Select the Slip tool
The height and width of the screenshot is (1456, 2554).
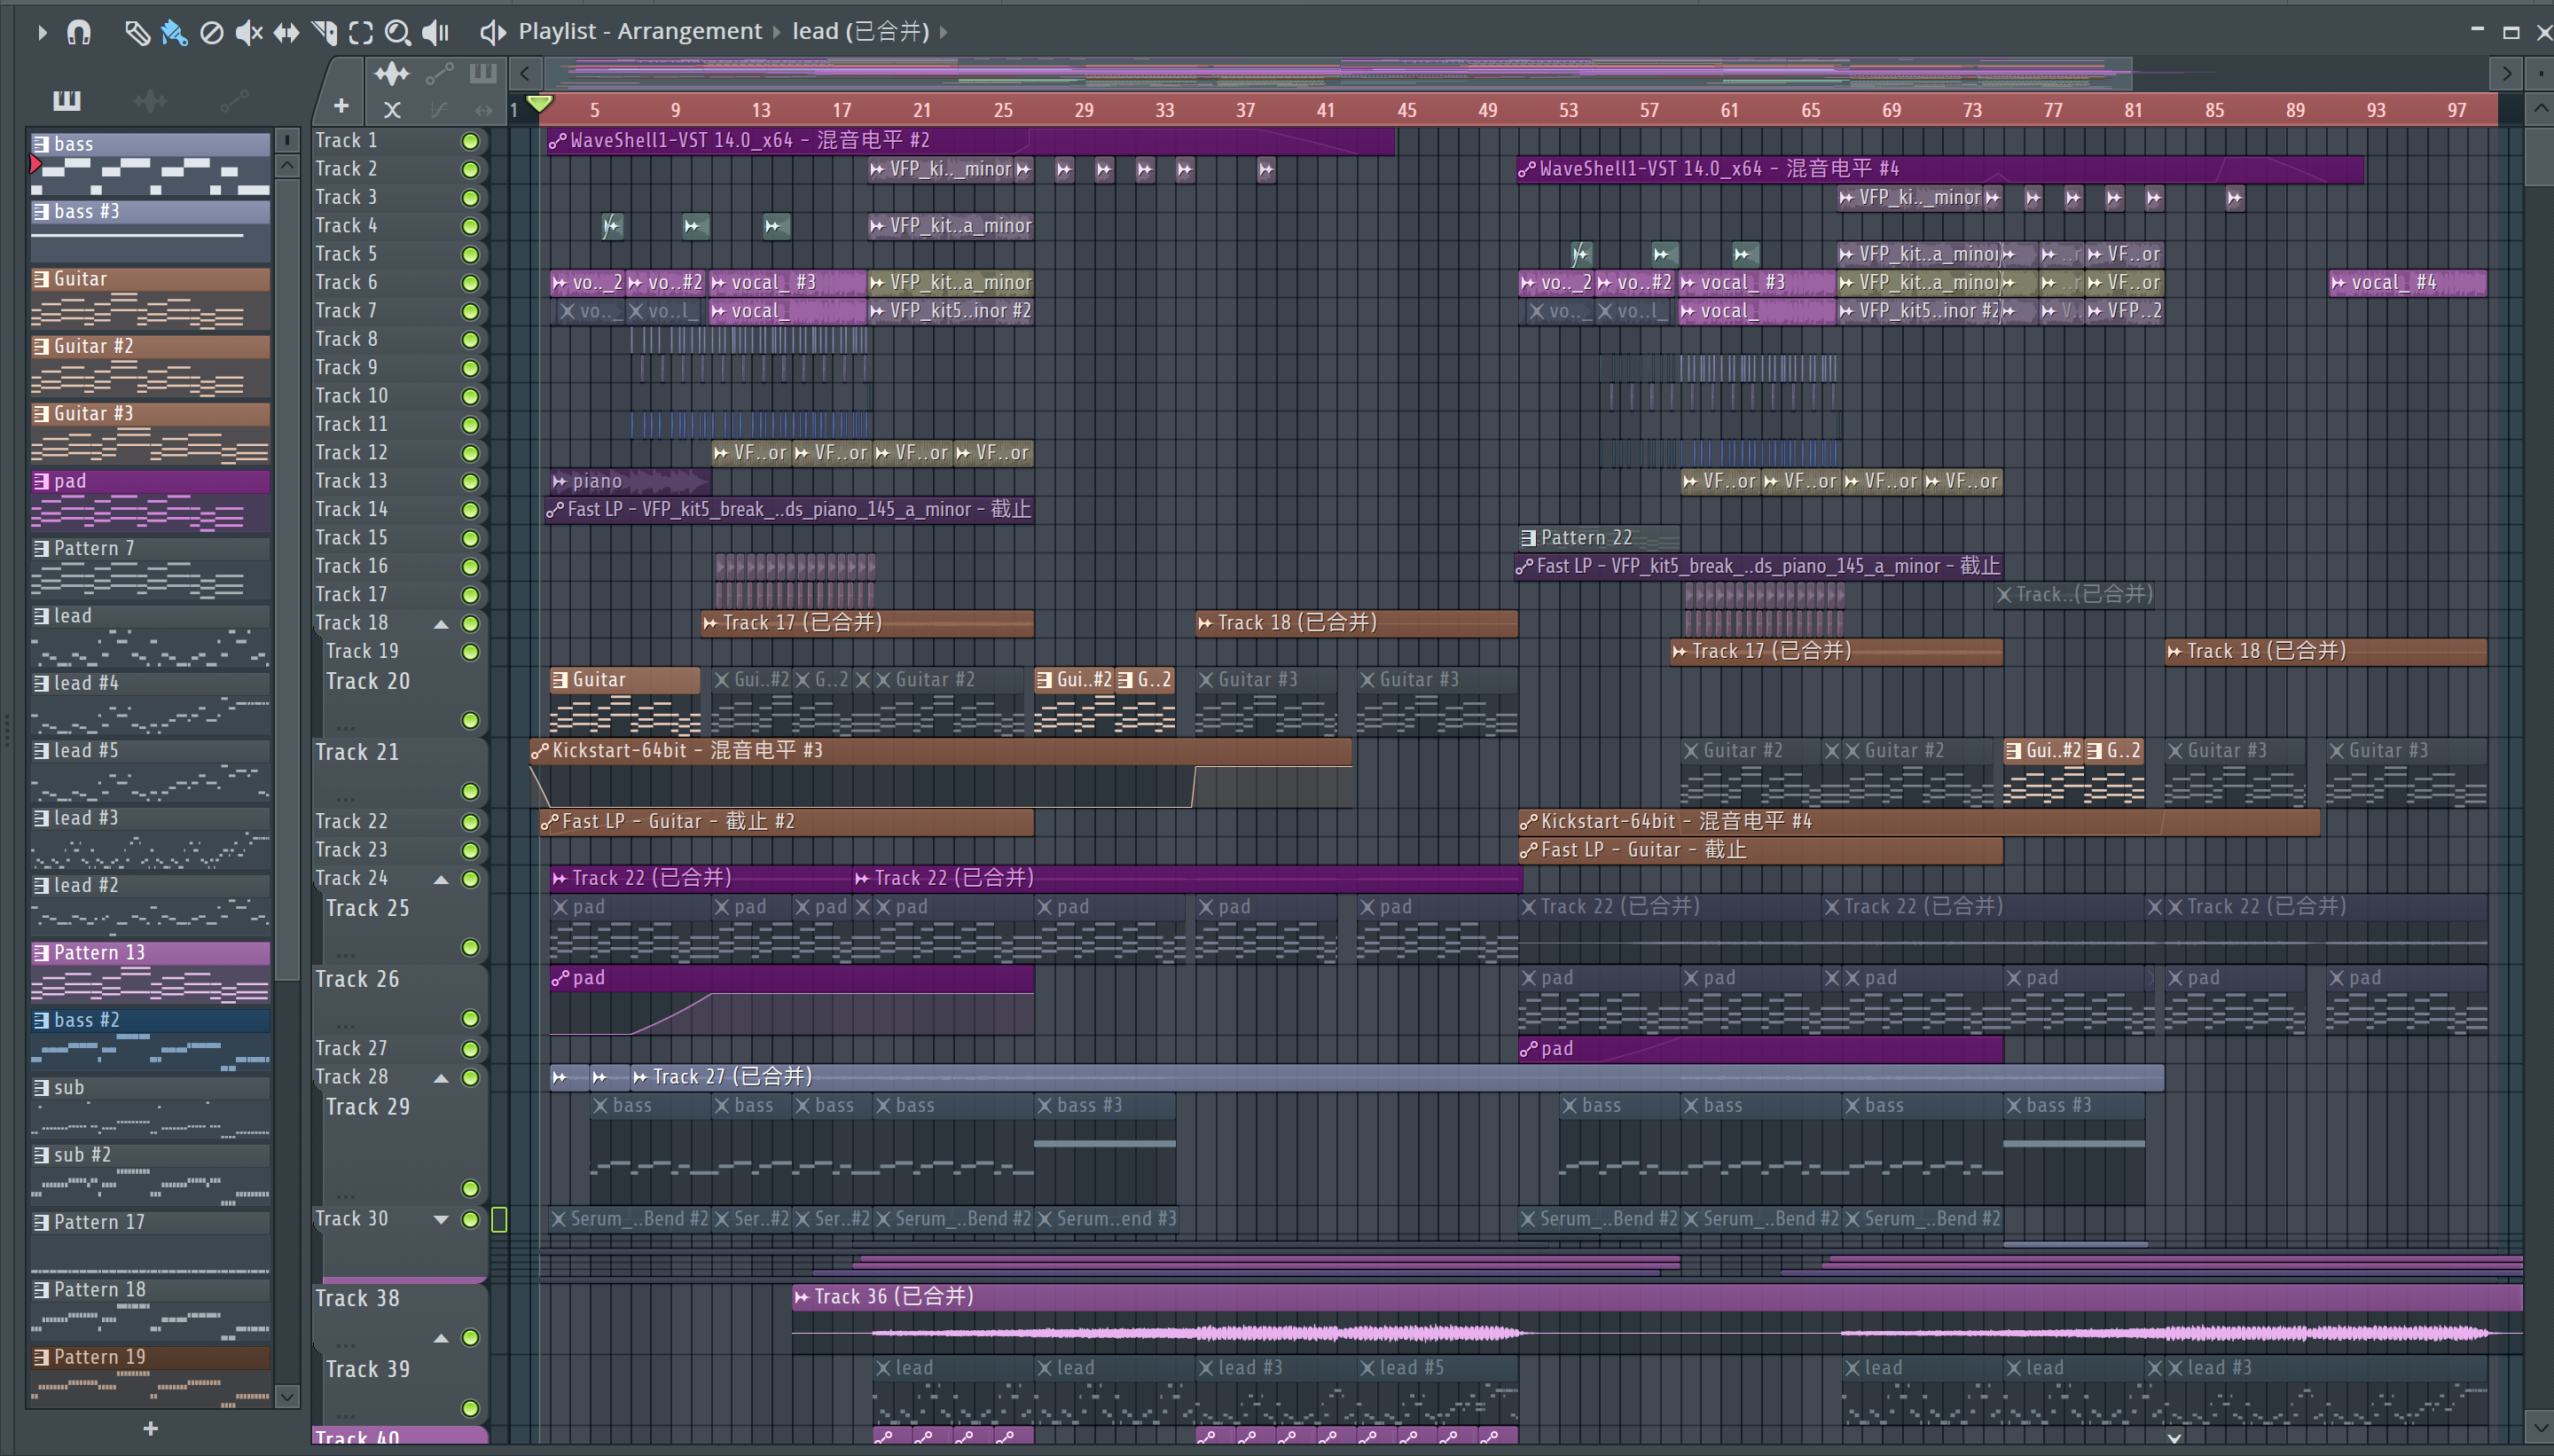(286, 32)
